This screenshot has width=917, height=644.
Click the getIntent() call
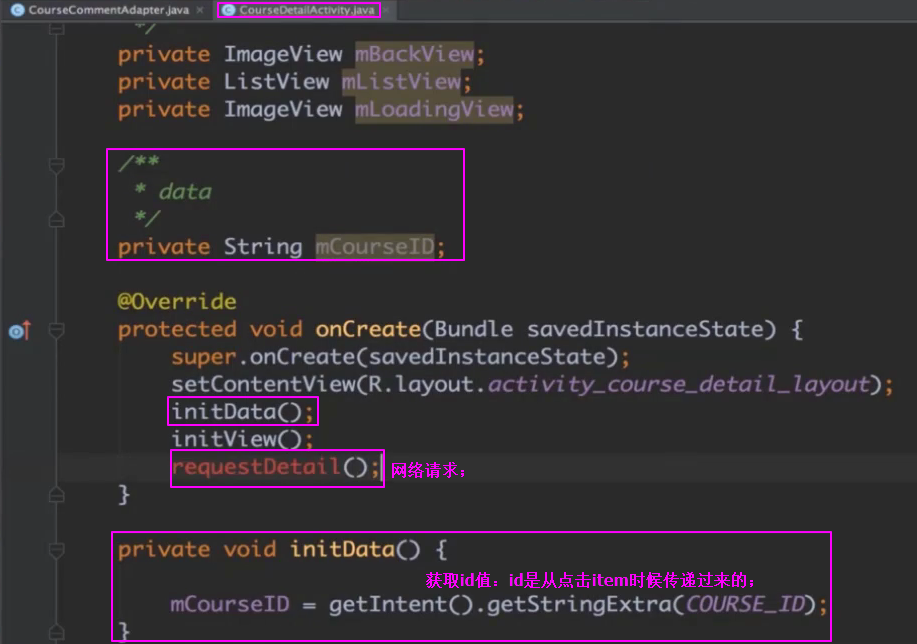pyautogui.click(x=401, y=605)
